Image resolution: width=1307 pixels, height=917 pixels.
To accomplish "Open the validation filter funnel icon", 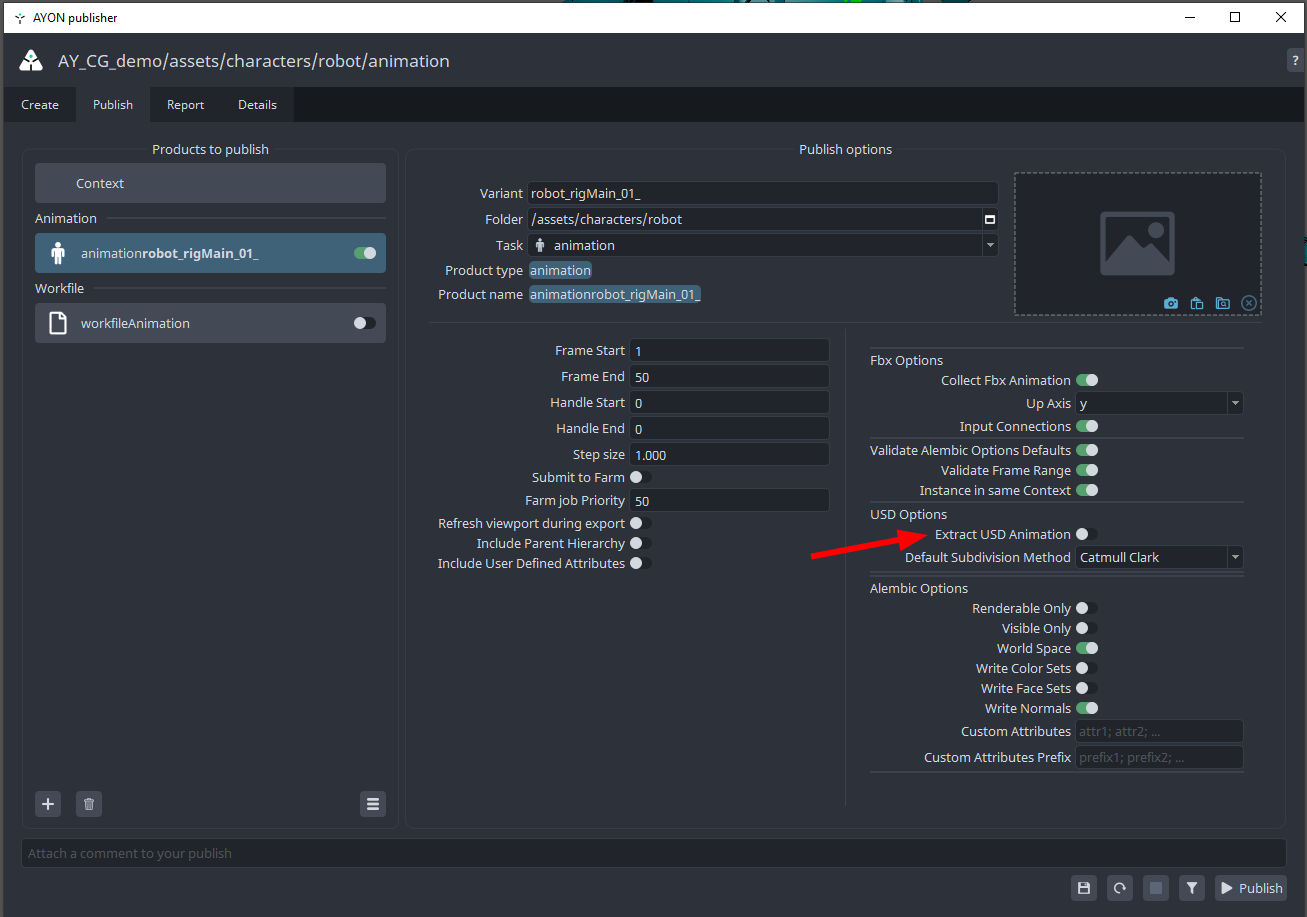I will click(x=1191, y=888).
